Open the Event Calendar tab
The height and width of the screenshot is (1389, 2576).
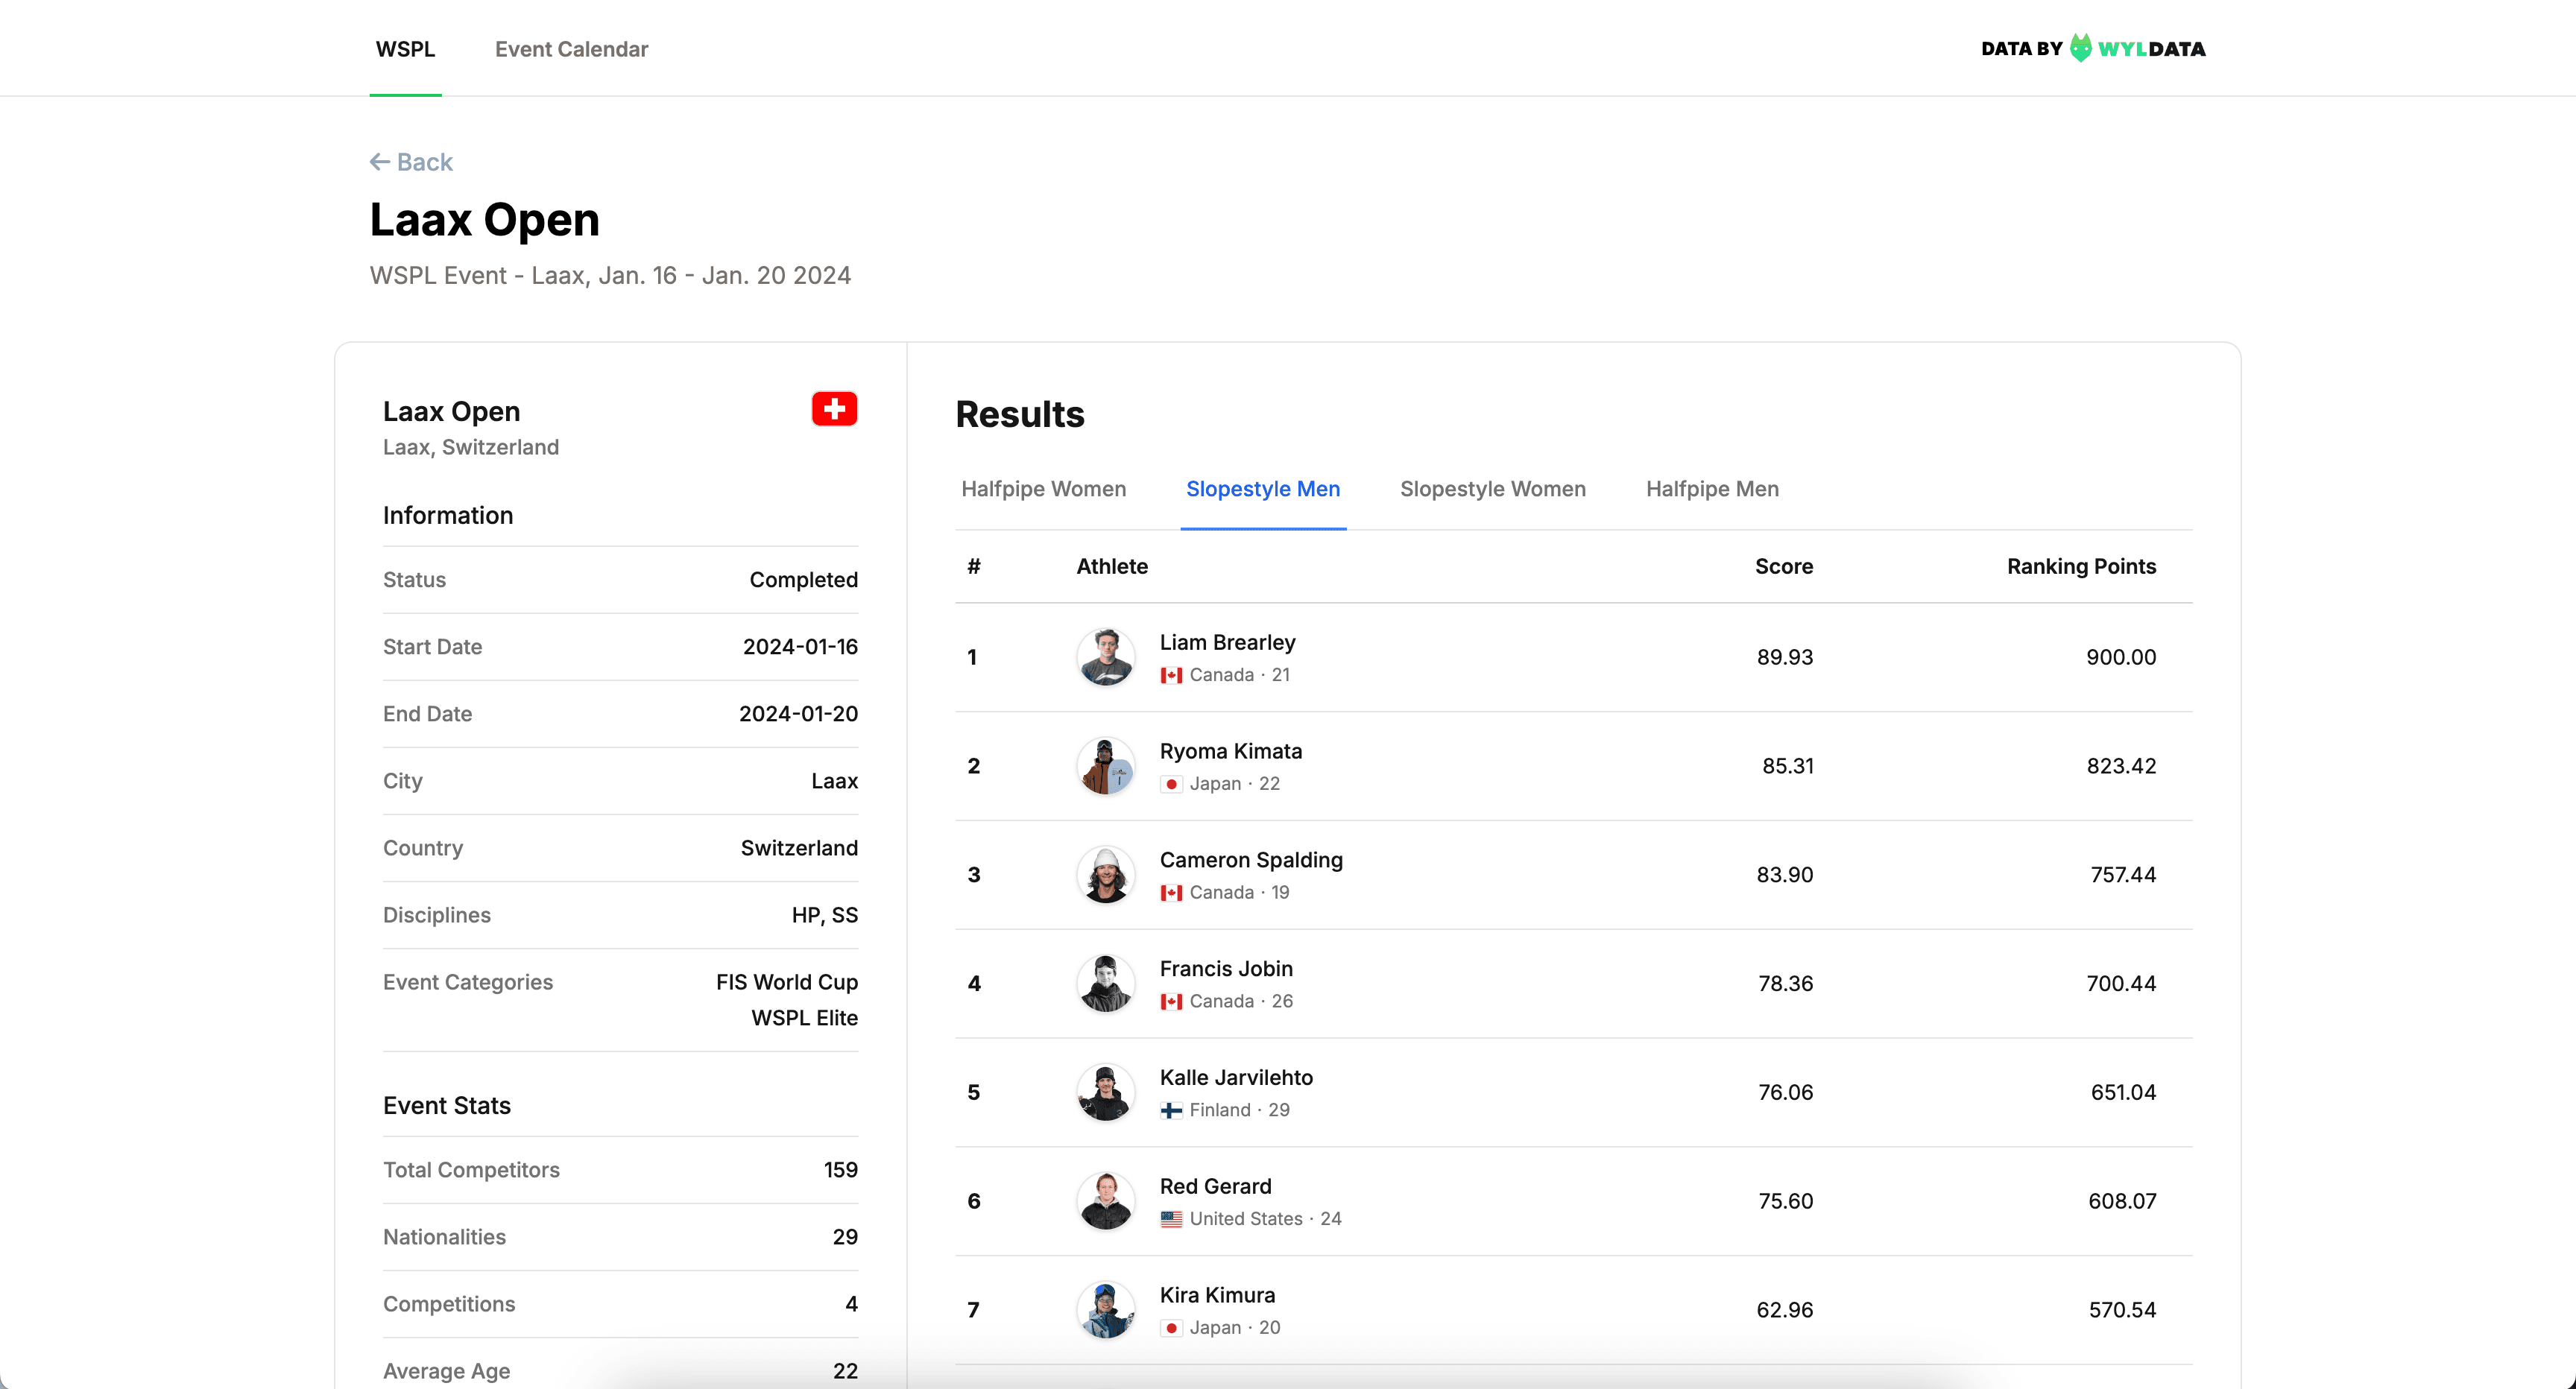click(571, 49)
